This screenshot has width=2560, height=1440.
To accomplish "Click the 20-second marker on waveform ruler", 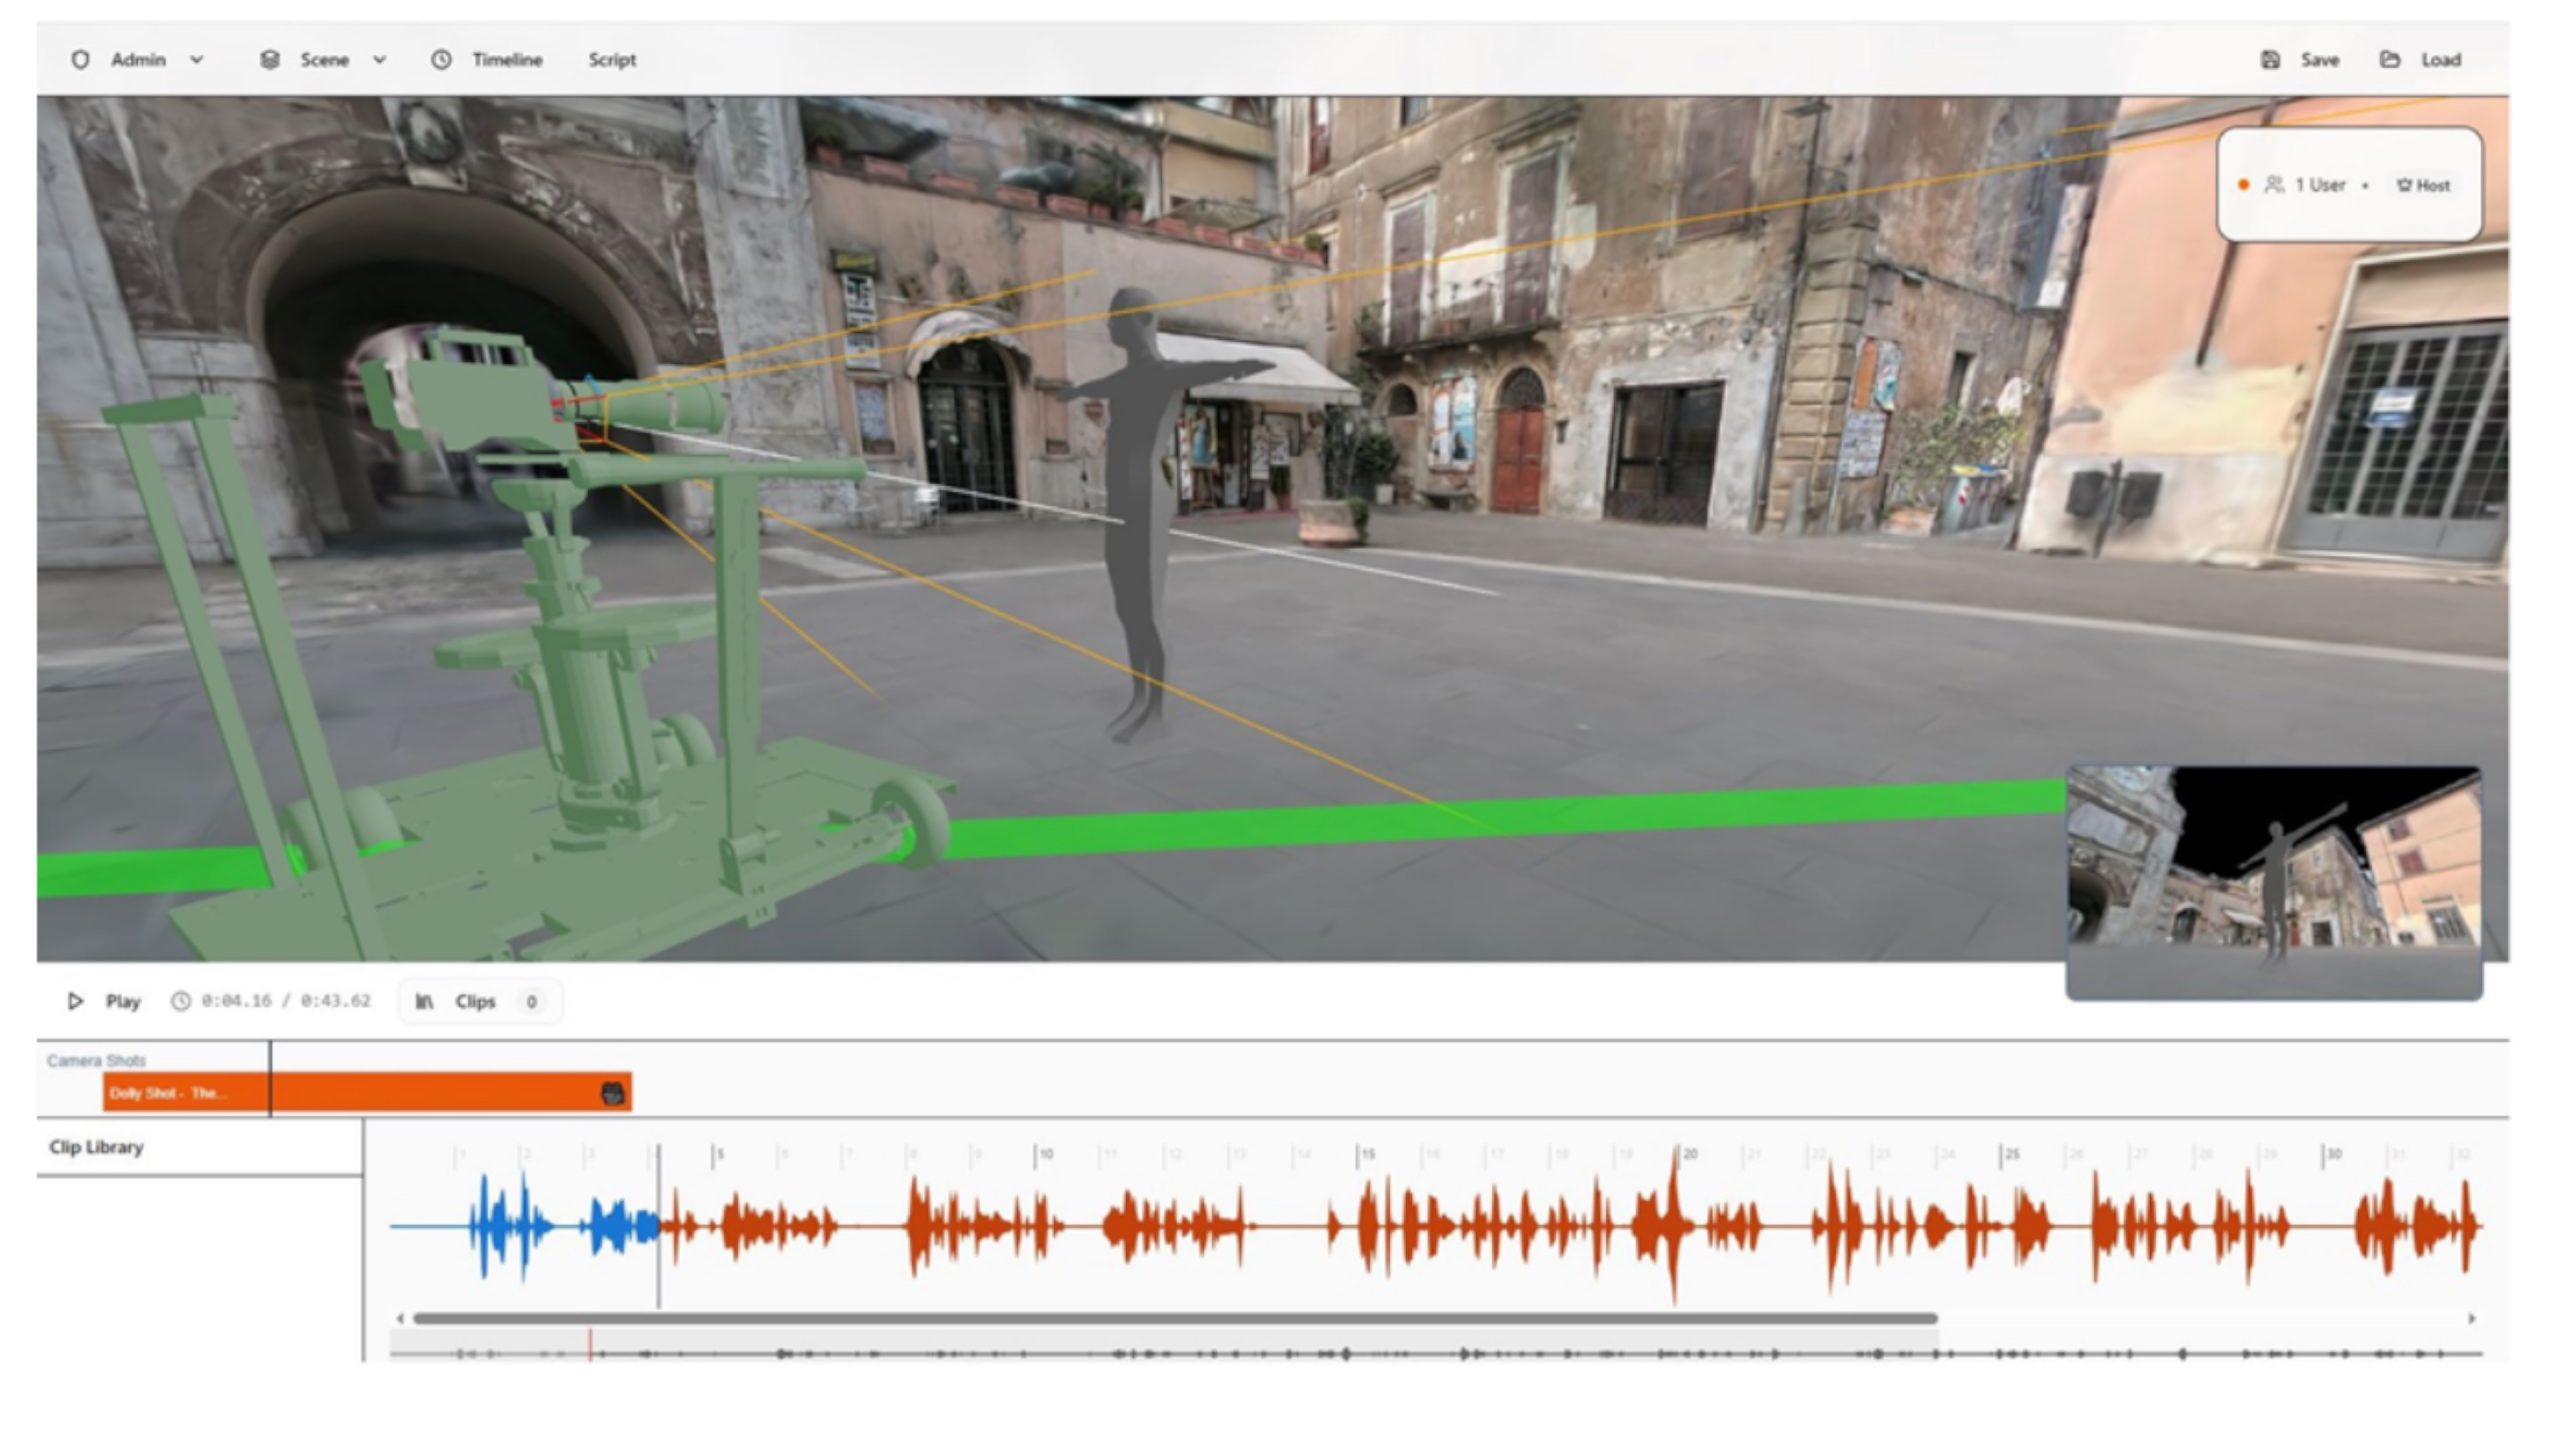I will (x=1684, y=1154).
